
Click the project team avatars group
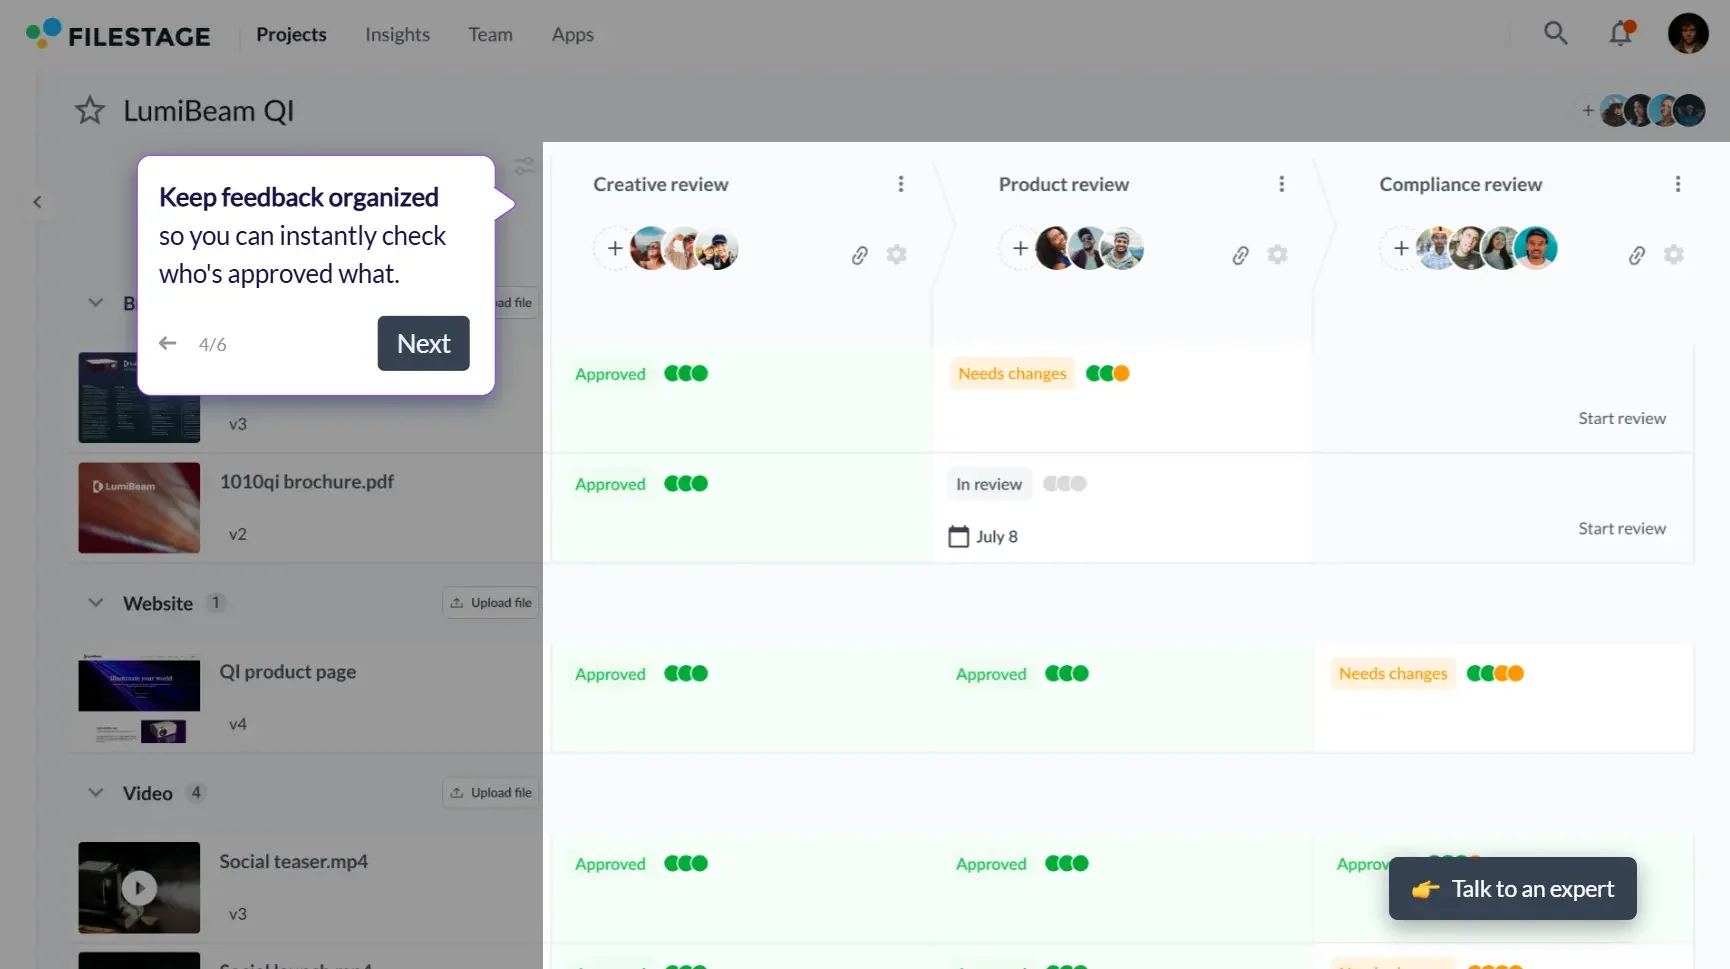[1653, 110]
